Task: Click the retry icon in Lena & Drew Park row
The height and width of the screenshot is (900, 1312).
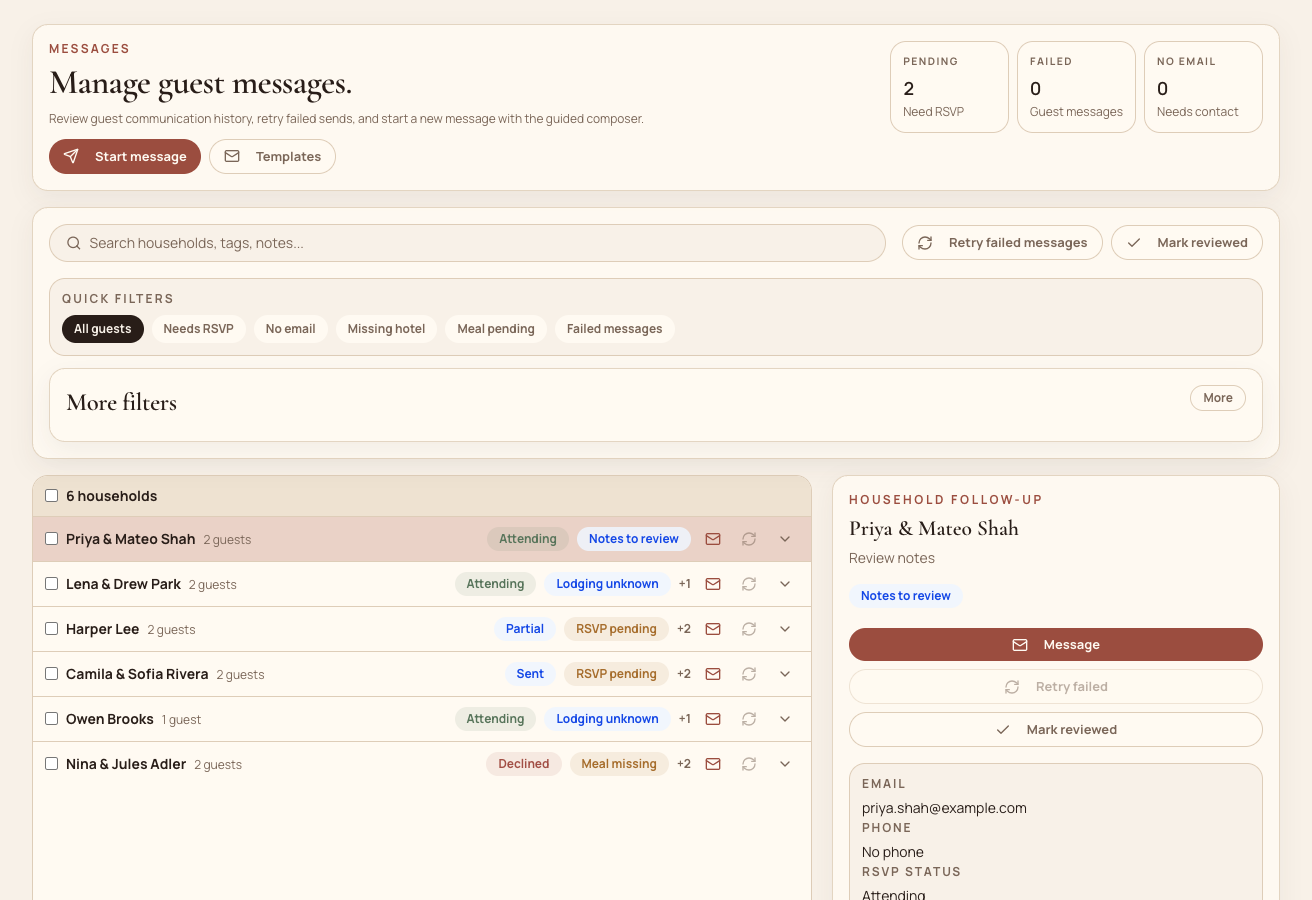Action: pyautogui.click(x=749, y=584)
